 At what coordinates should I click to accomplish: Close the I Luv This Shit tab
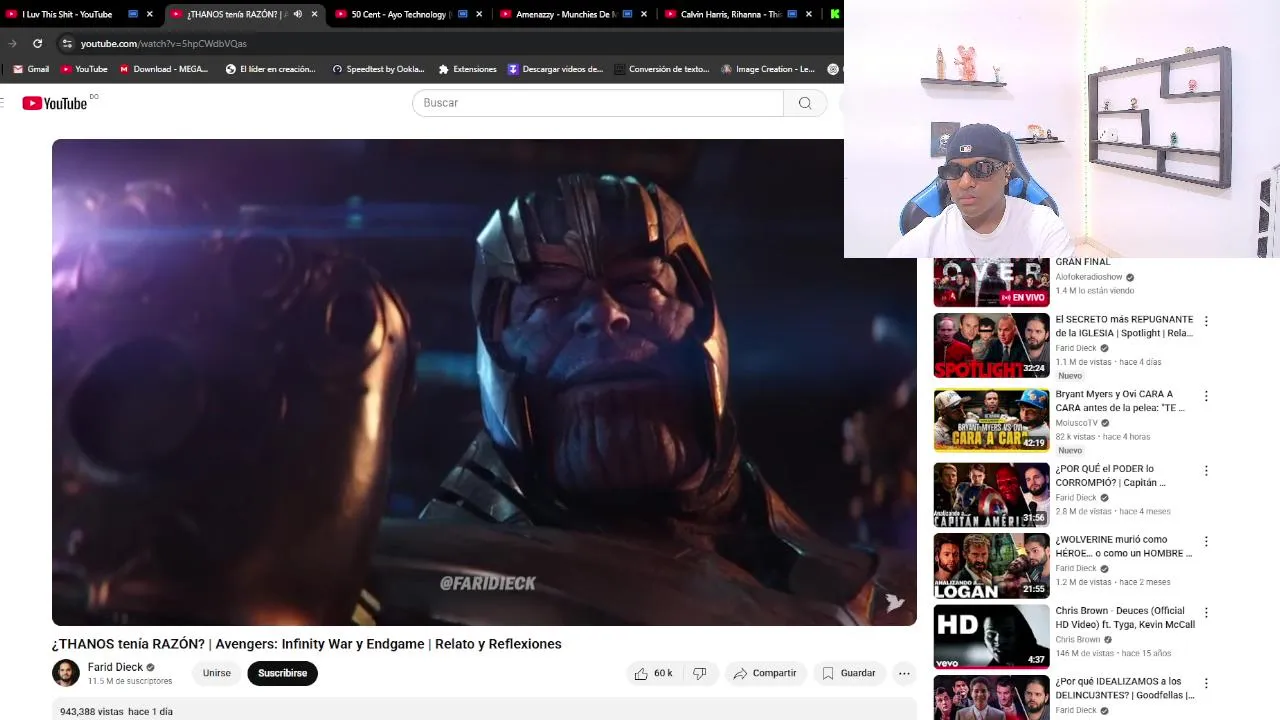(150, 14)
